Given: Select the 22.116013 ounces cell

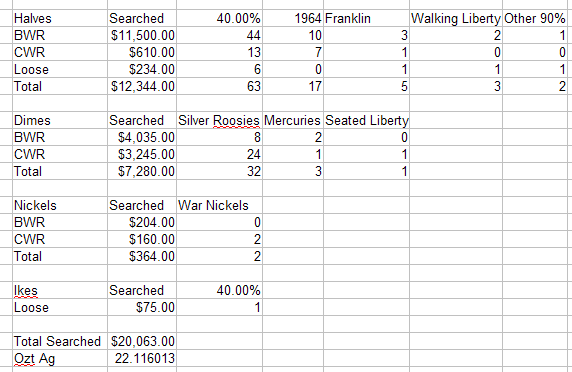Looking at the screenshot, I should 142,359.
